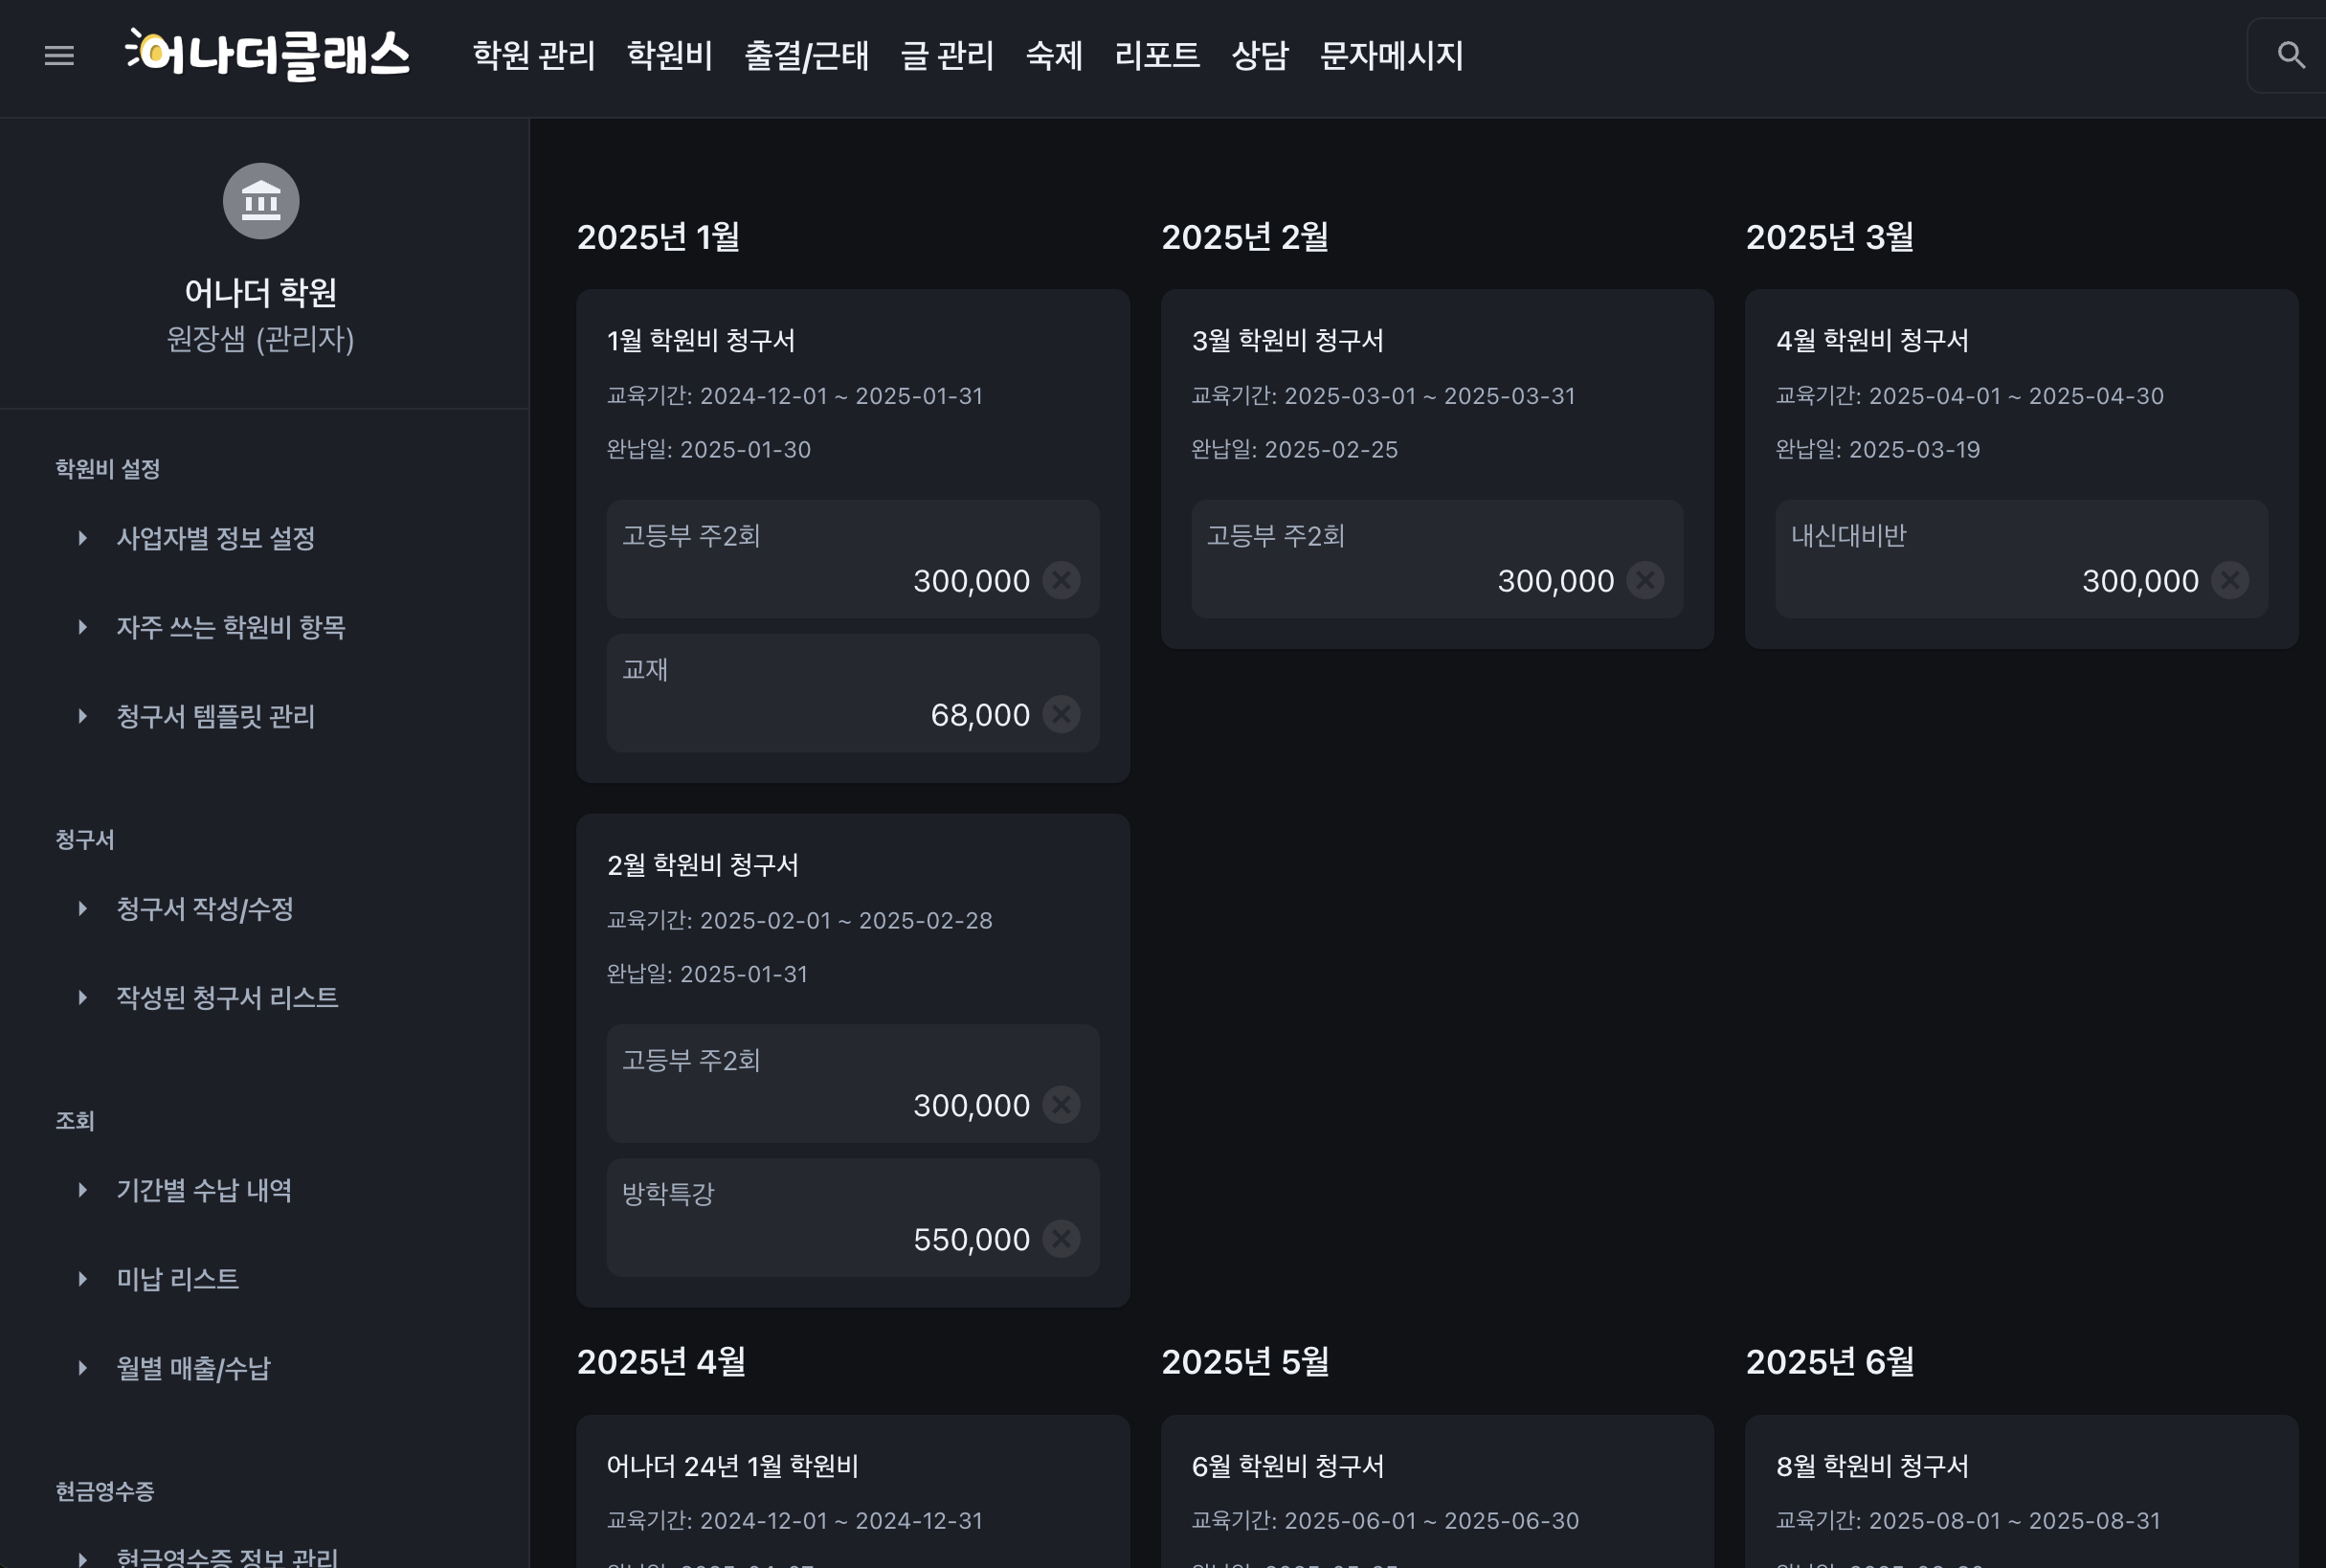Viewport: 2326px width, 1568px height.
Task: Delete 방학특강 550,000 item with X icon
Action: 1061,1239
